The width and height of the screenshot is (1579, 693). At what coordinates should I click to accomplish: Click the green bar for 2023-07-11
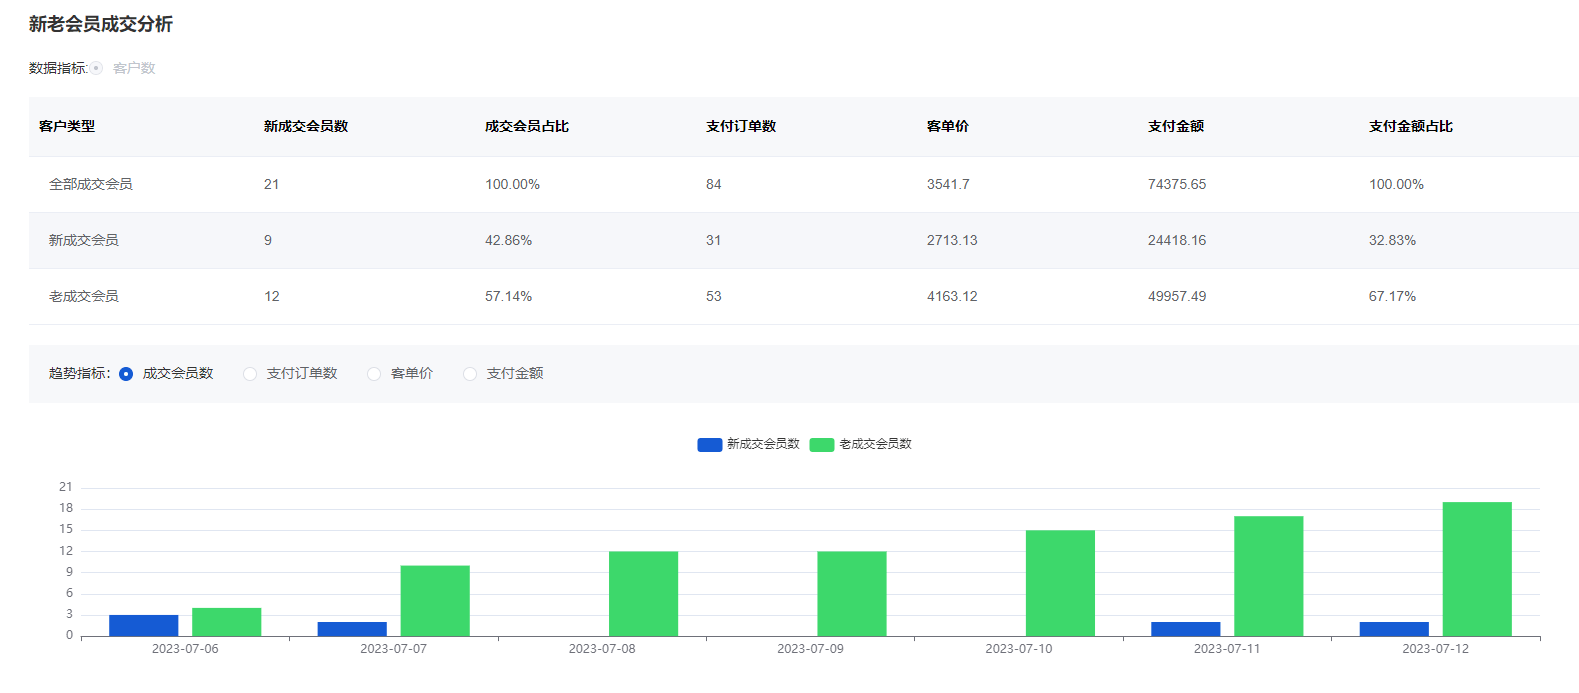(x=1269, y=576)
